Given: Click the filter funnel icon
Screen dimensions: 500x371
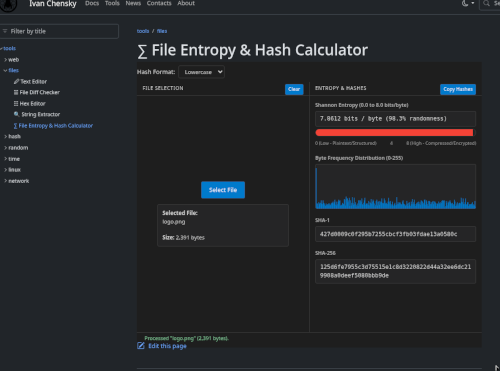Looking at the screenshot, I should click(5, 31).
